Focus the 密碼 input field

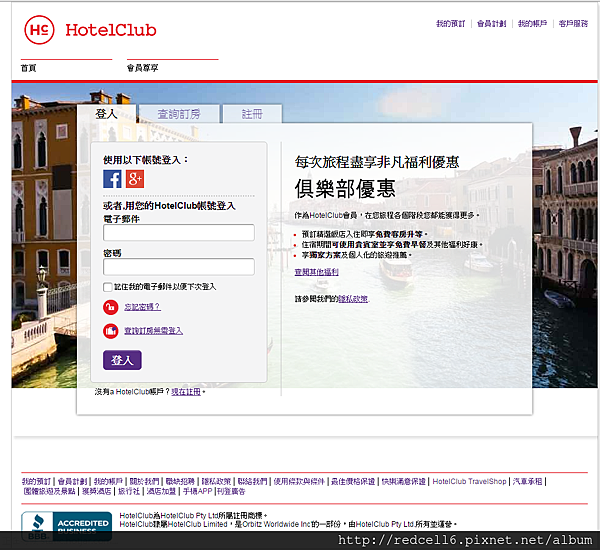[x=179, y=267]
